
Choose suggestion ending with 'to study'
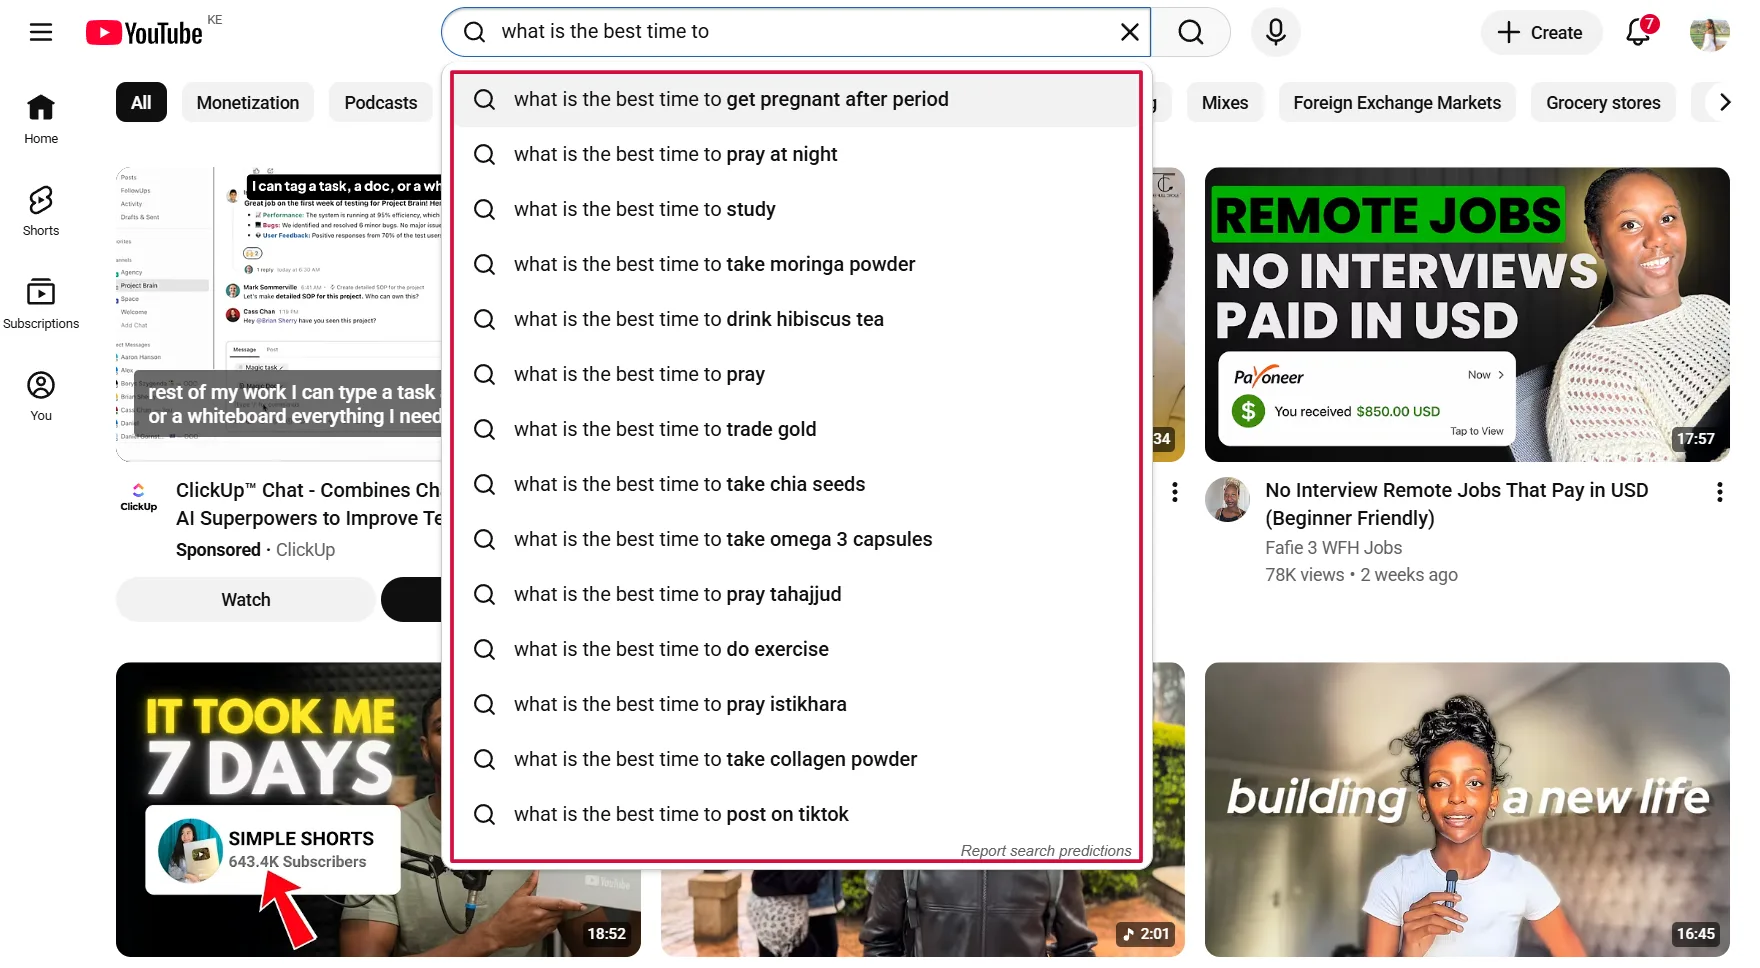pos(796,209)
